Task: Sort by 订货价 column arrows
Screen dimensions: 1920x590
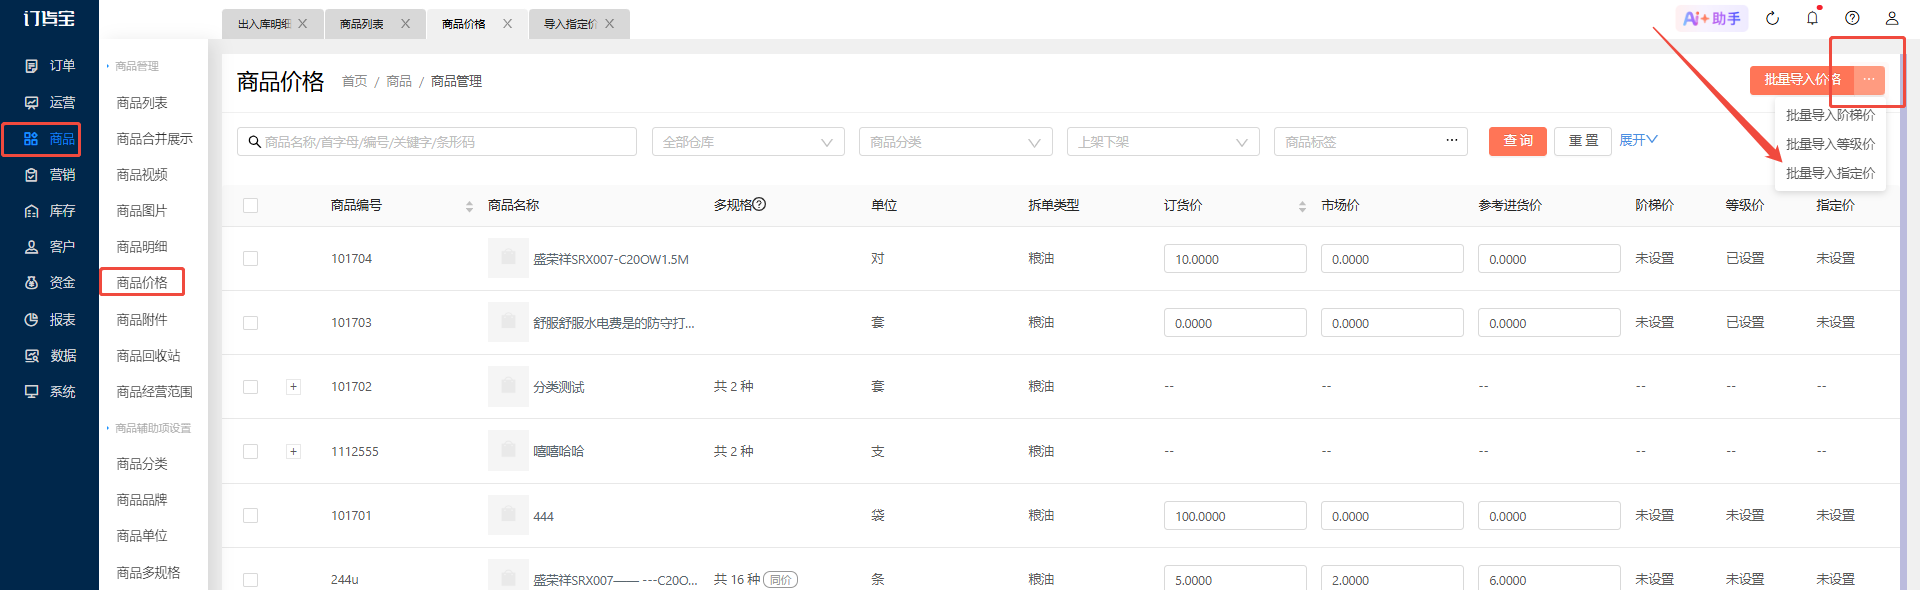Action: click(x=1302, y=206)
